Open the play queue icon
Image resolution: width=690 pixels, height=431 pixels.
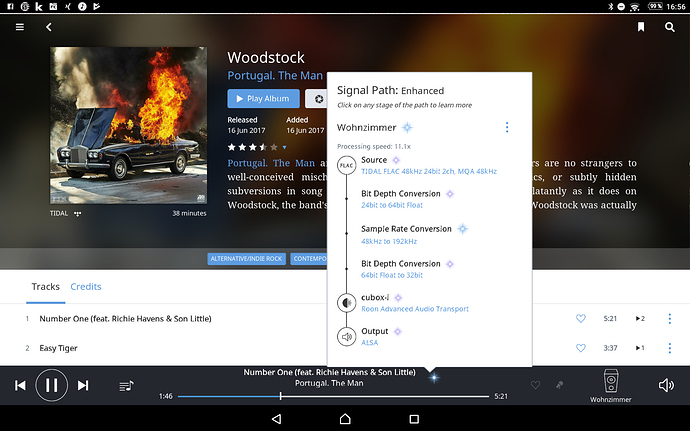[x=126, y=386]
